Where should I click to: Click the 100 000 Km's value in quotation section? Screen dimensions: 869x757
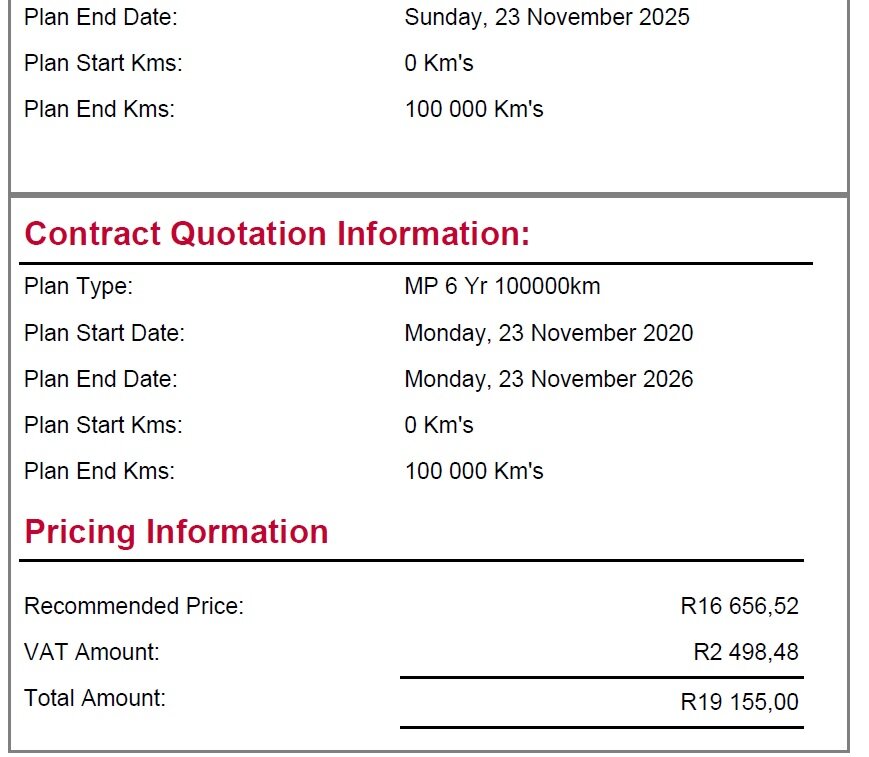(474, 472)
